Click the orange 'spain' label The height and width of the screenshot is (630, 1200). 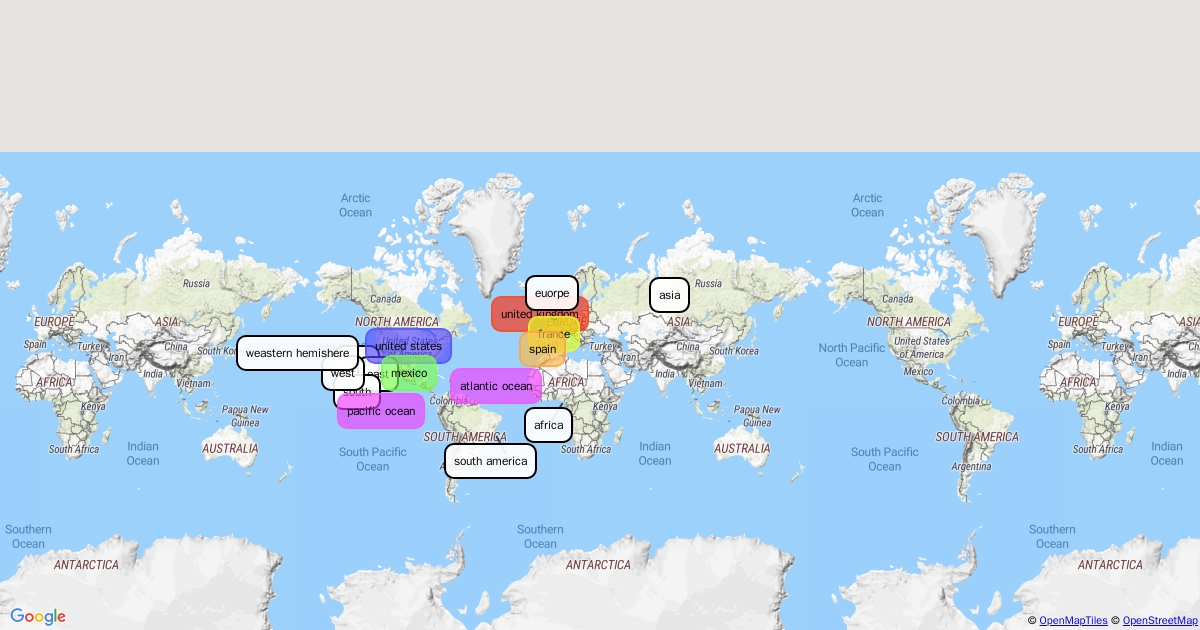click(x=542, y=349)
